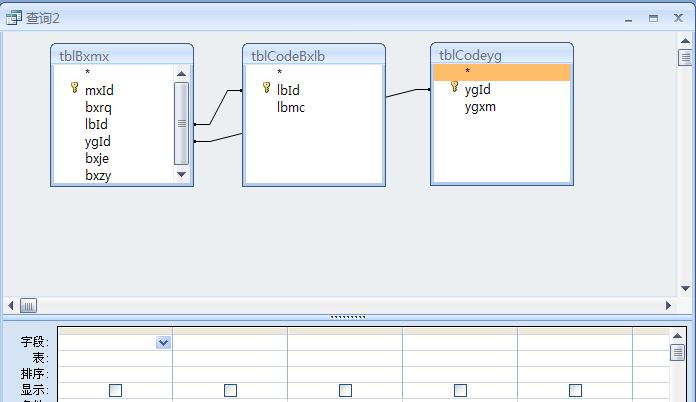The width and height of the screenshot is (696, 402).
Task: Open the 字段 dropdown in first column
Action: click(163, 343)
